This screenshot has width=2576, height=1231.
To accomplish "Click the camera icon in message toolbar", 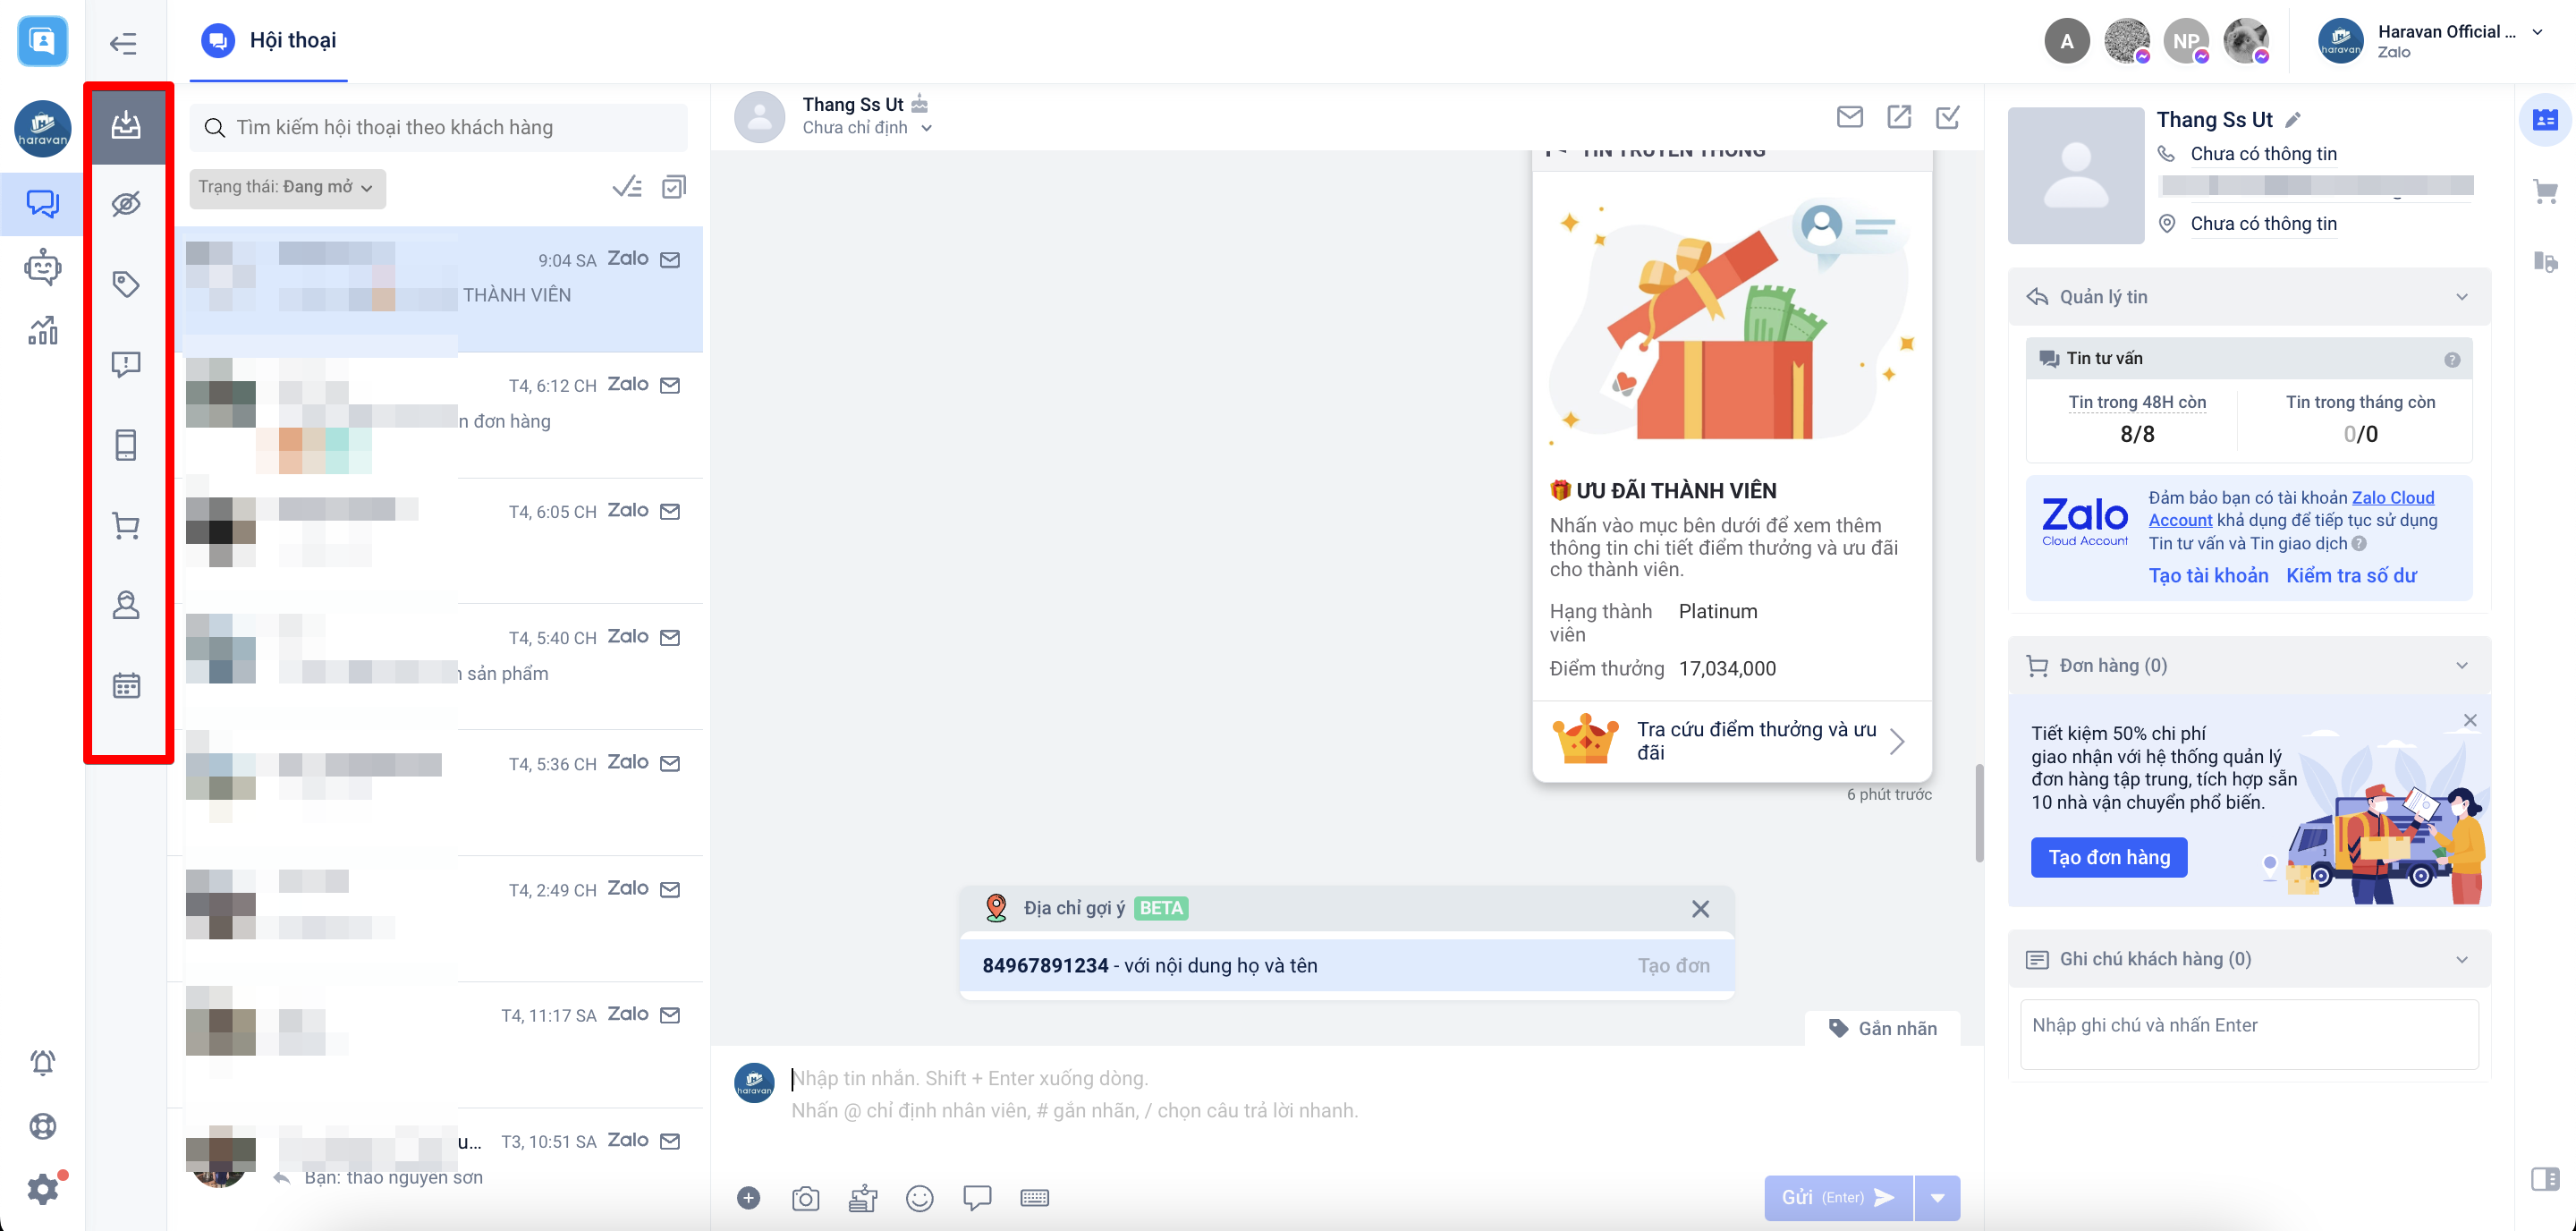I will [805, 1198].
